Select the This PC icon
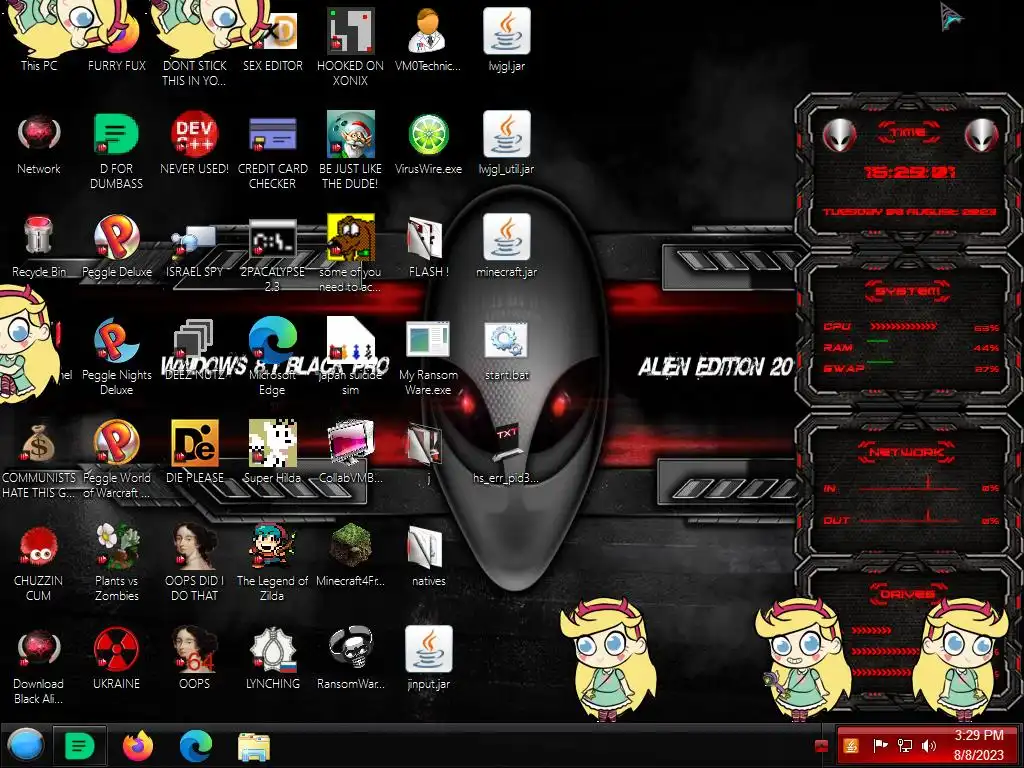The height and width of the screenshot is (768, 1024). click(39, 65)
